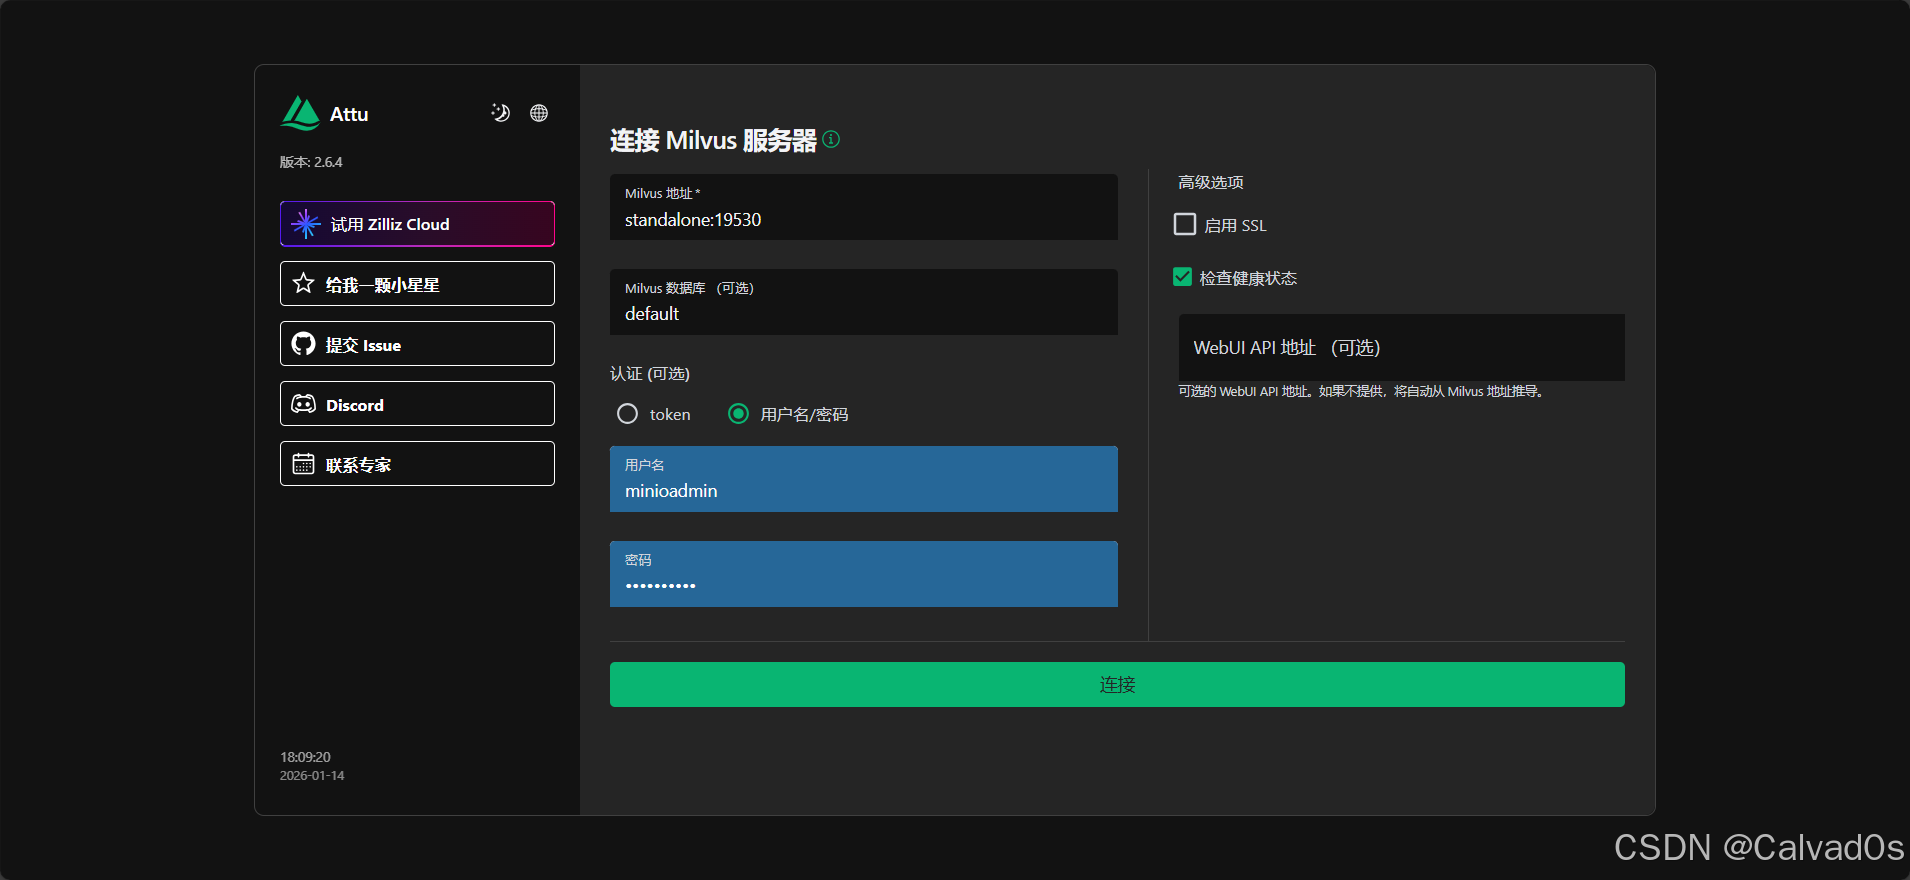
Task: Click the Discord logo icon
Action: (x=304, y=404)
